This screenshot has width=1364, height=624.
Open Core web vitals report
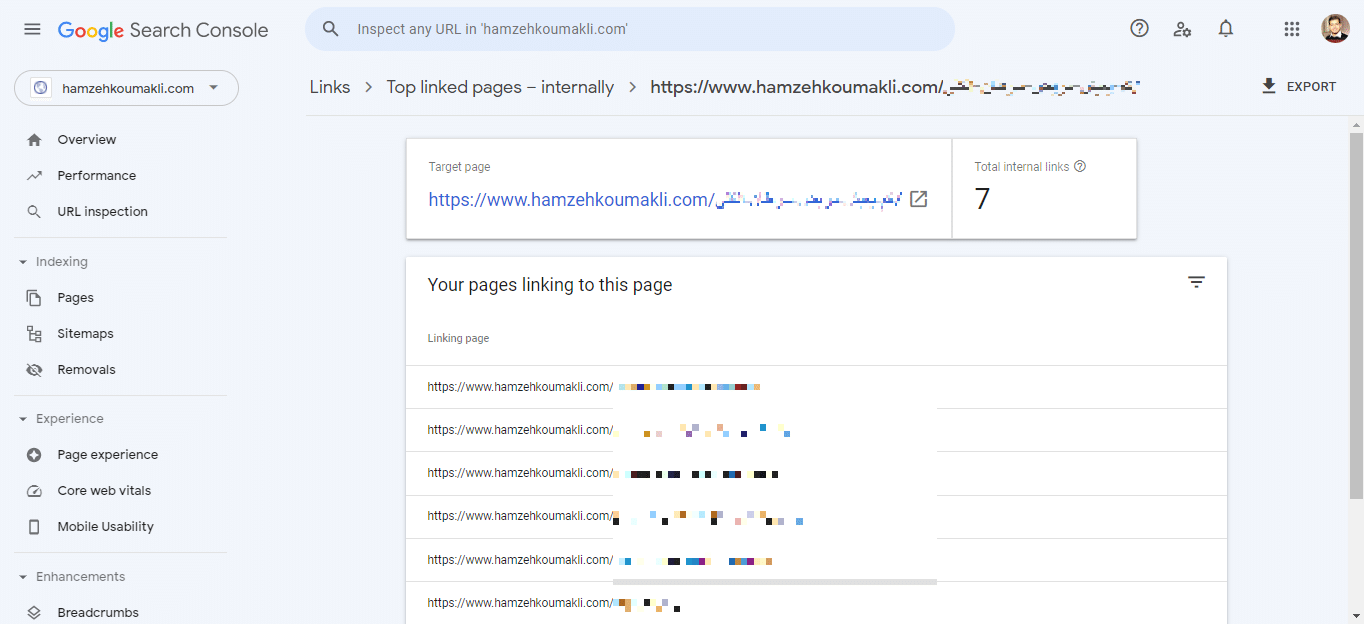pos(104,491)
